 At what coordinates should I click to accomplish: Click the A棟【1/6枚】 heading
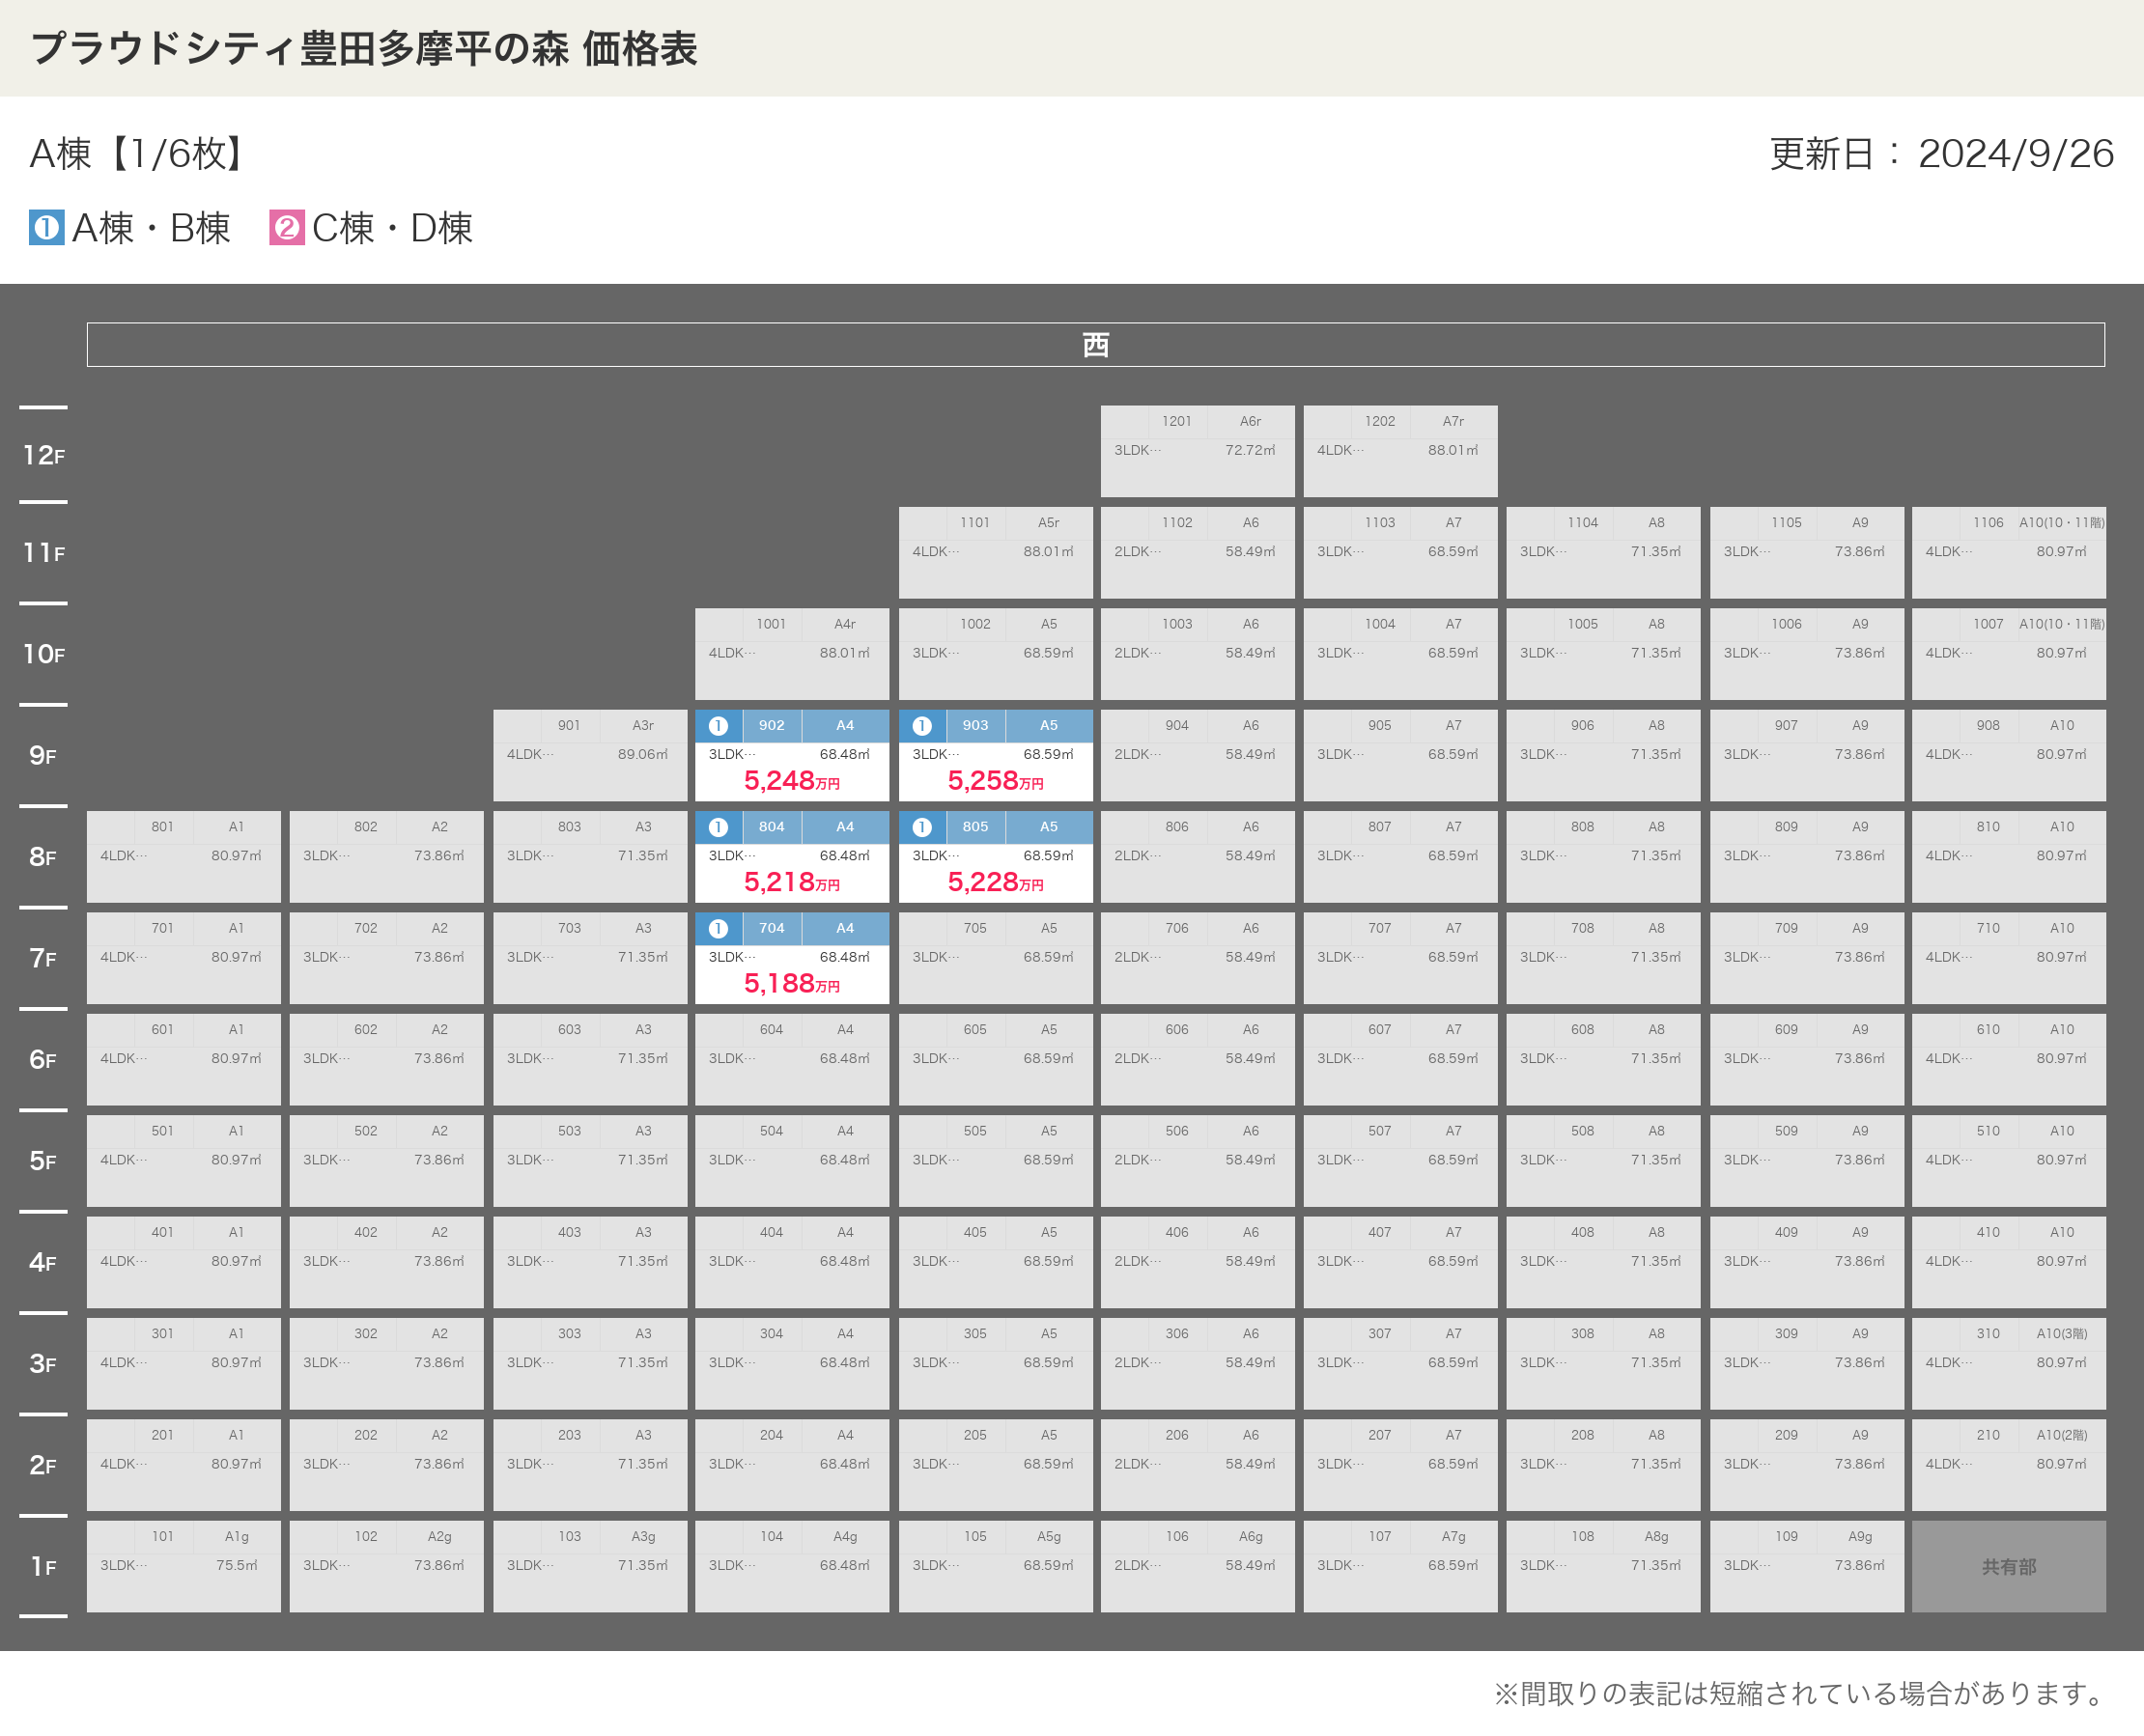(138, 154)
